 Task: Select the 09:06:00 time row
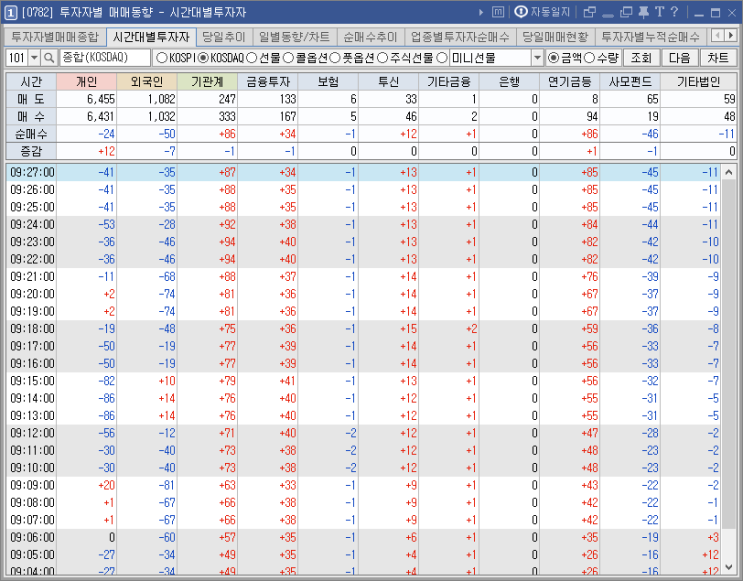[364, 537]
